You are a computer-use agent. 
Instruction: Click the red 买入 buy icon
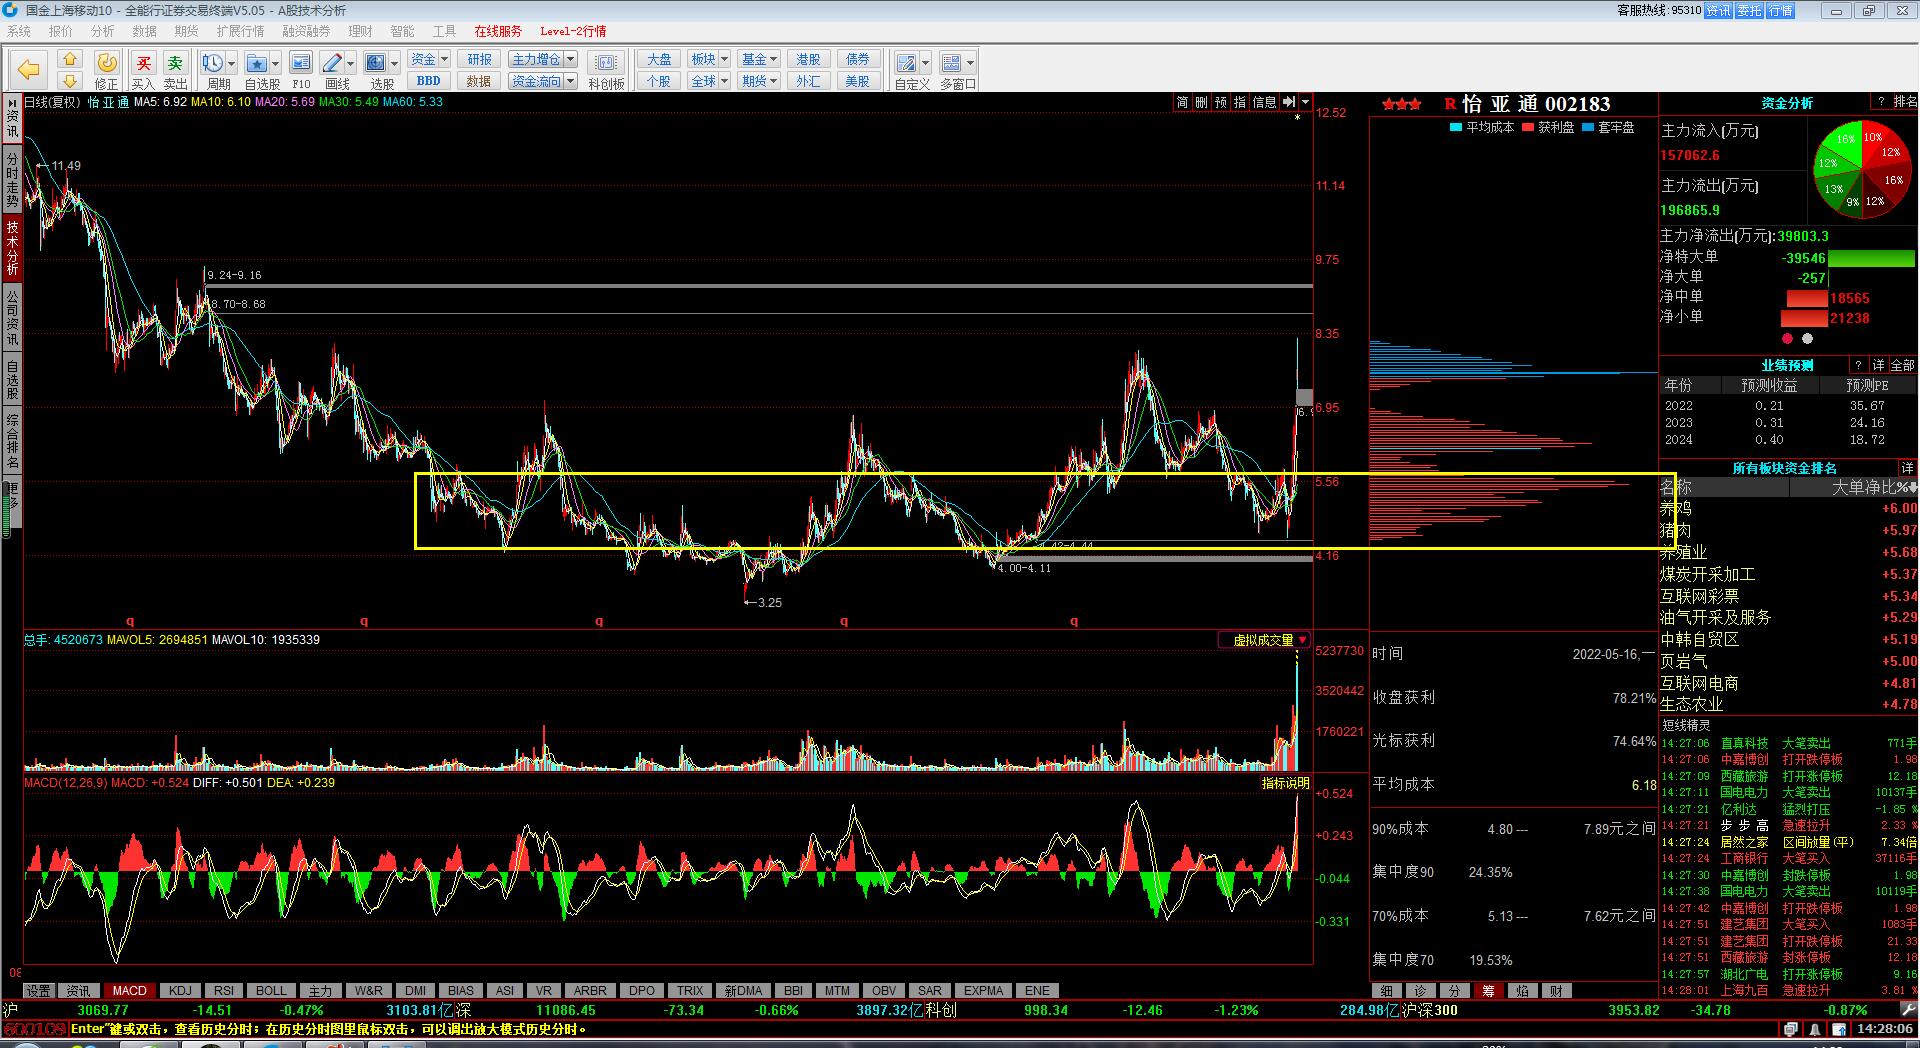[x=143, y=65]
